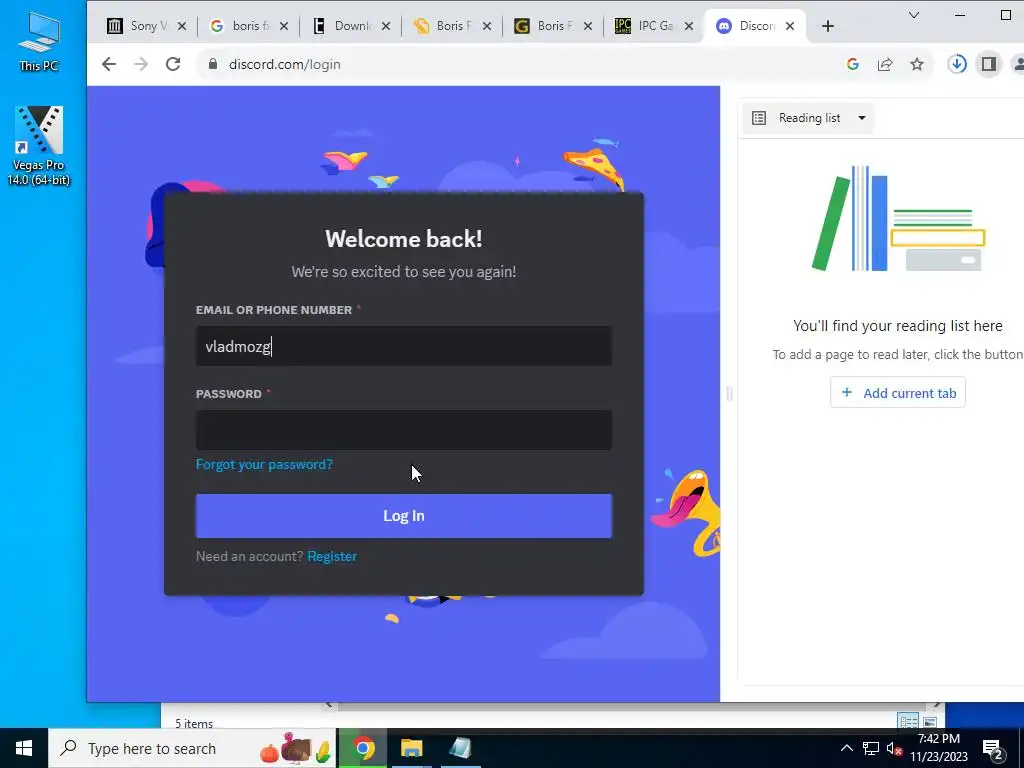1024x768 pixels.
Task: Close the Download tab
Action: (385, 26)
